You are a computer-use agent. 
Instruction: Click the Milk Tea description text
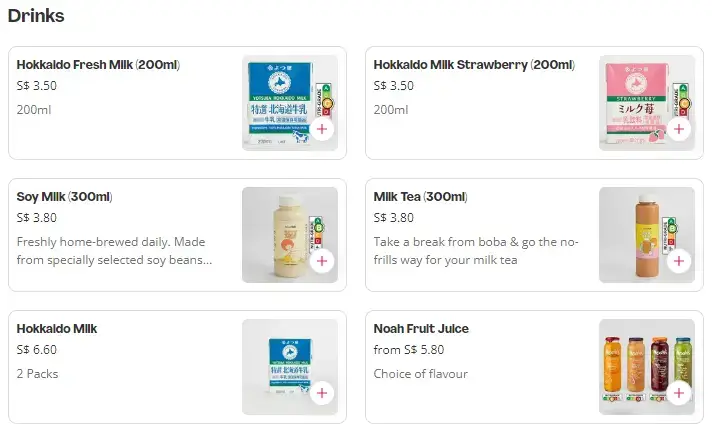point(476,251)
